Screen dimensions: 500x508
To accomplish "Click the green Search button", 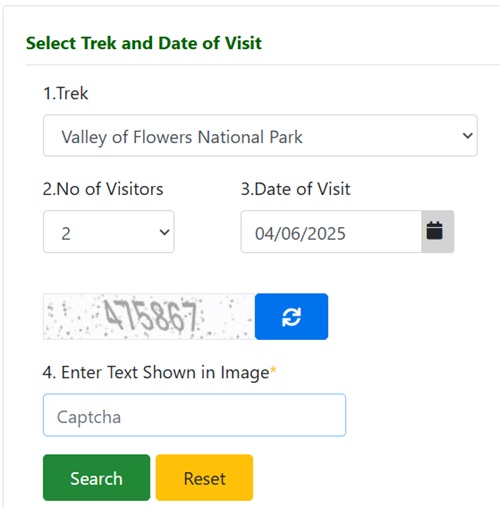I will coord(96,477).
